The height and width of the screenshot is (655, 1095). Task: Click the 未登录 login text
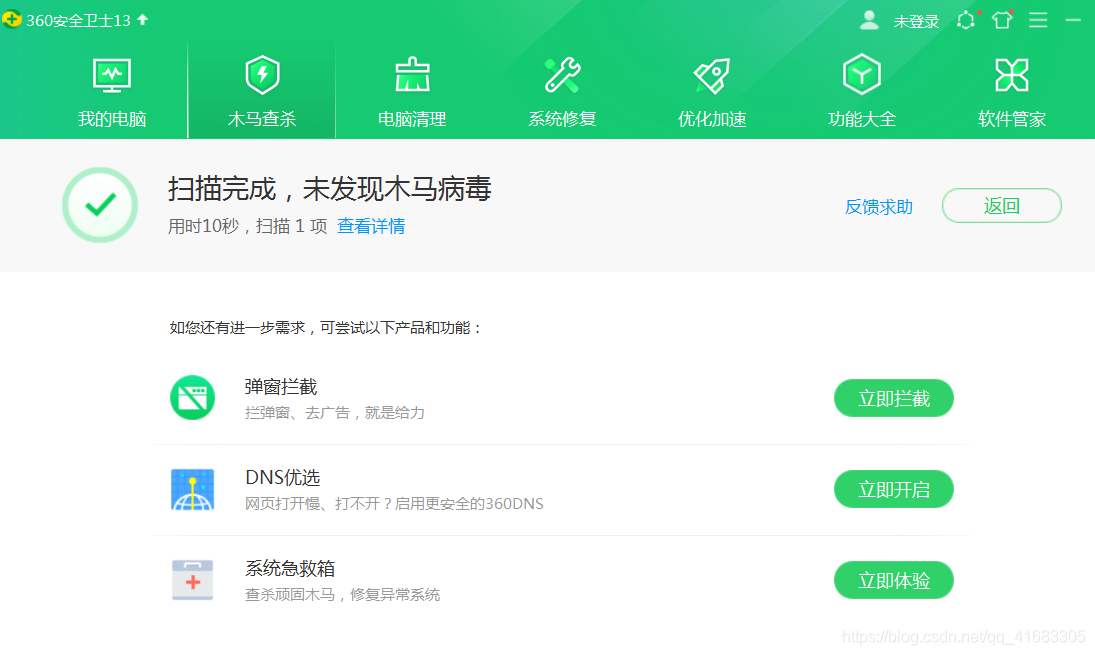(x=916, y=22)
